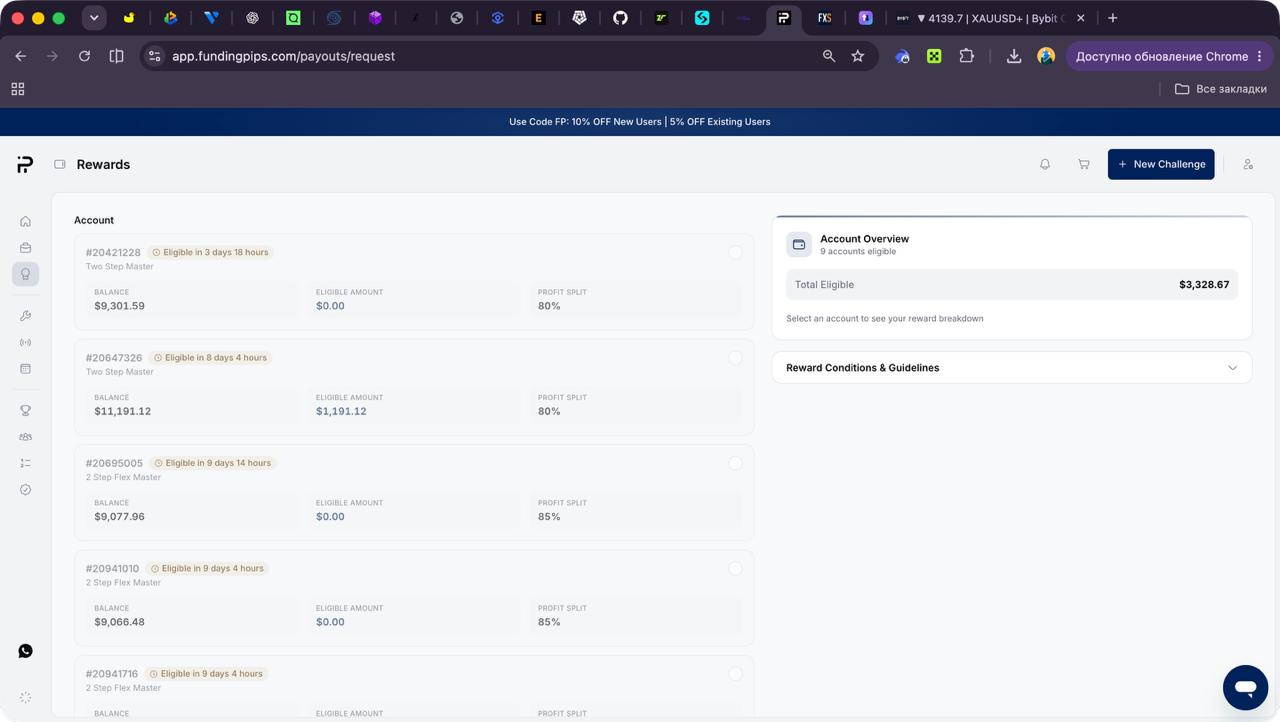Screen dimensions: 1280x722
Task: Open the broadcast signal icon in sidebar
Action: 25,343
